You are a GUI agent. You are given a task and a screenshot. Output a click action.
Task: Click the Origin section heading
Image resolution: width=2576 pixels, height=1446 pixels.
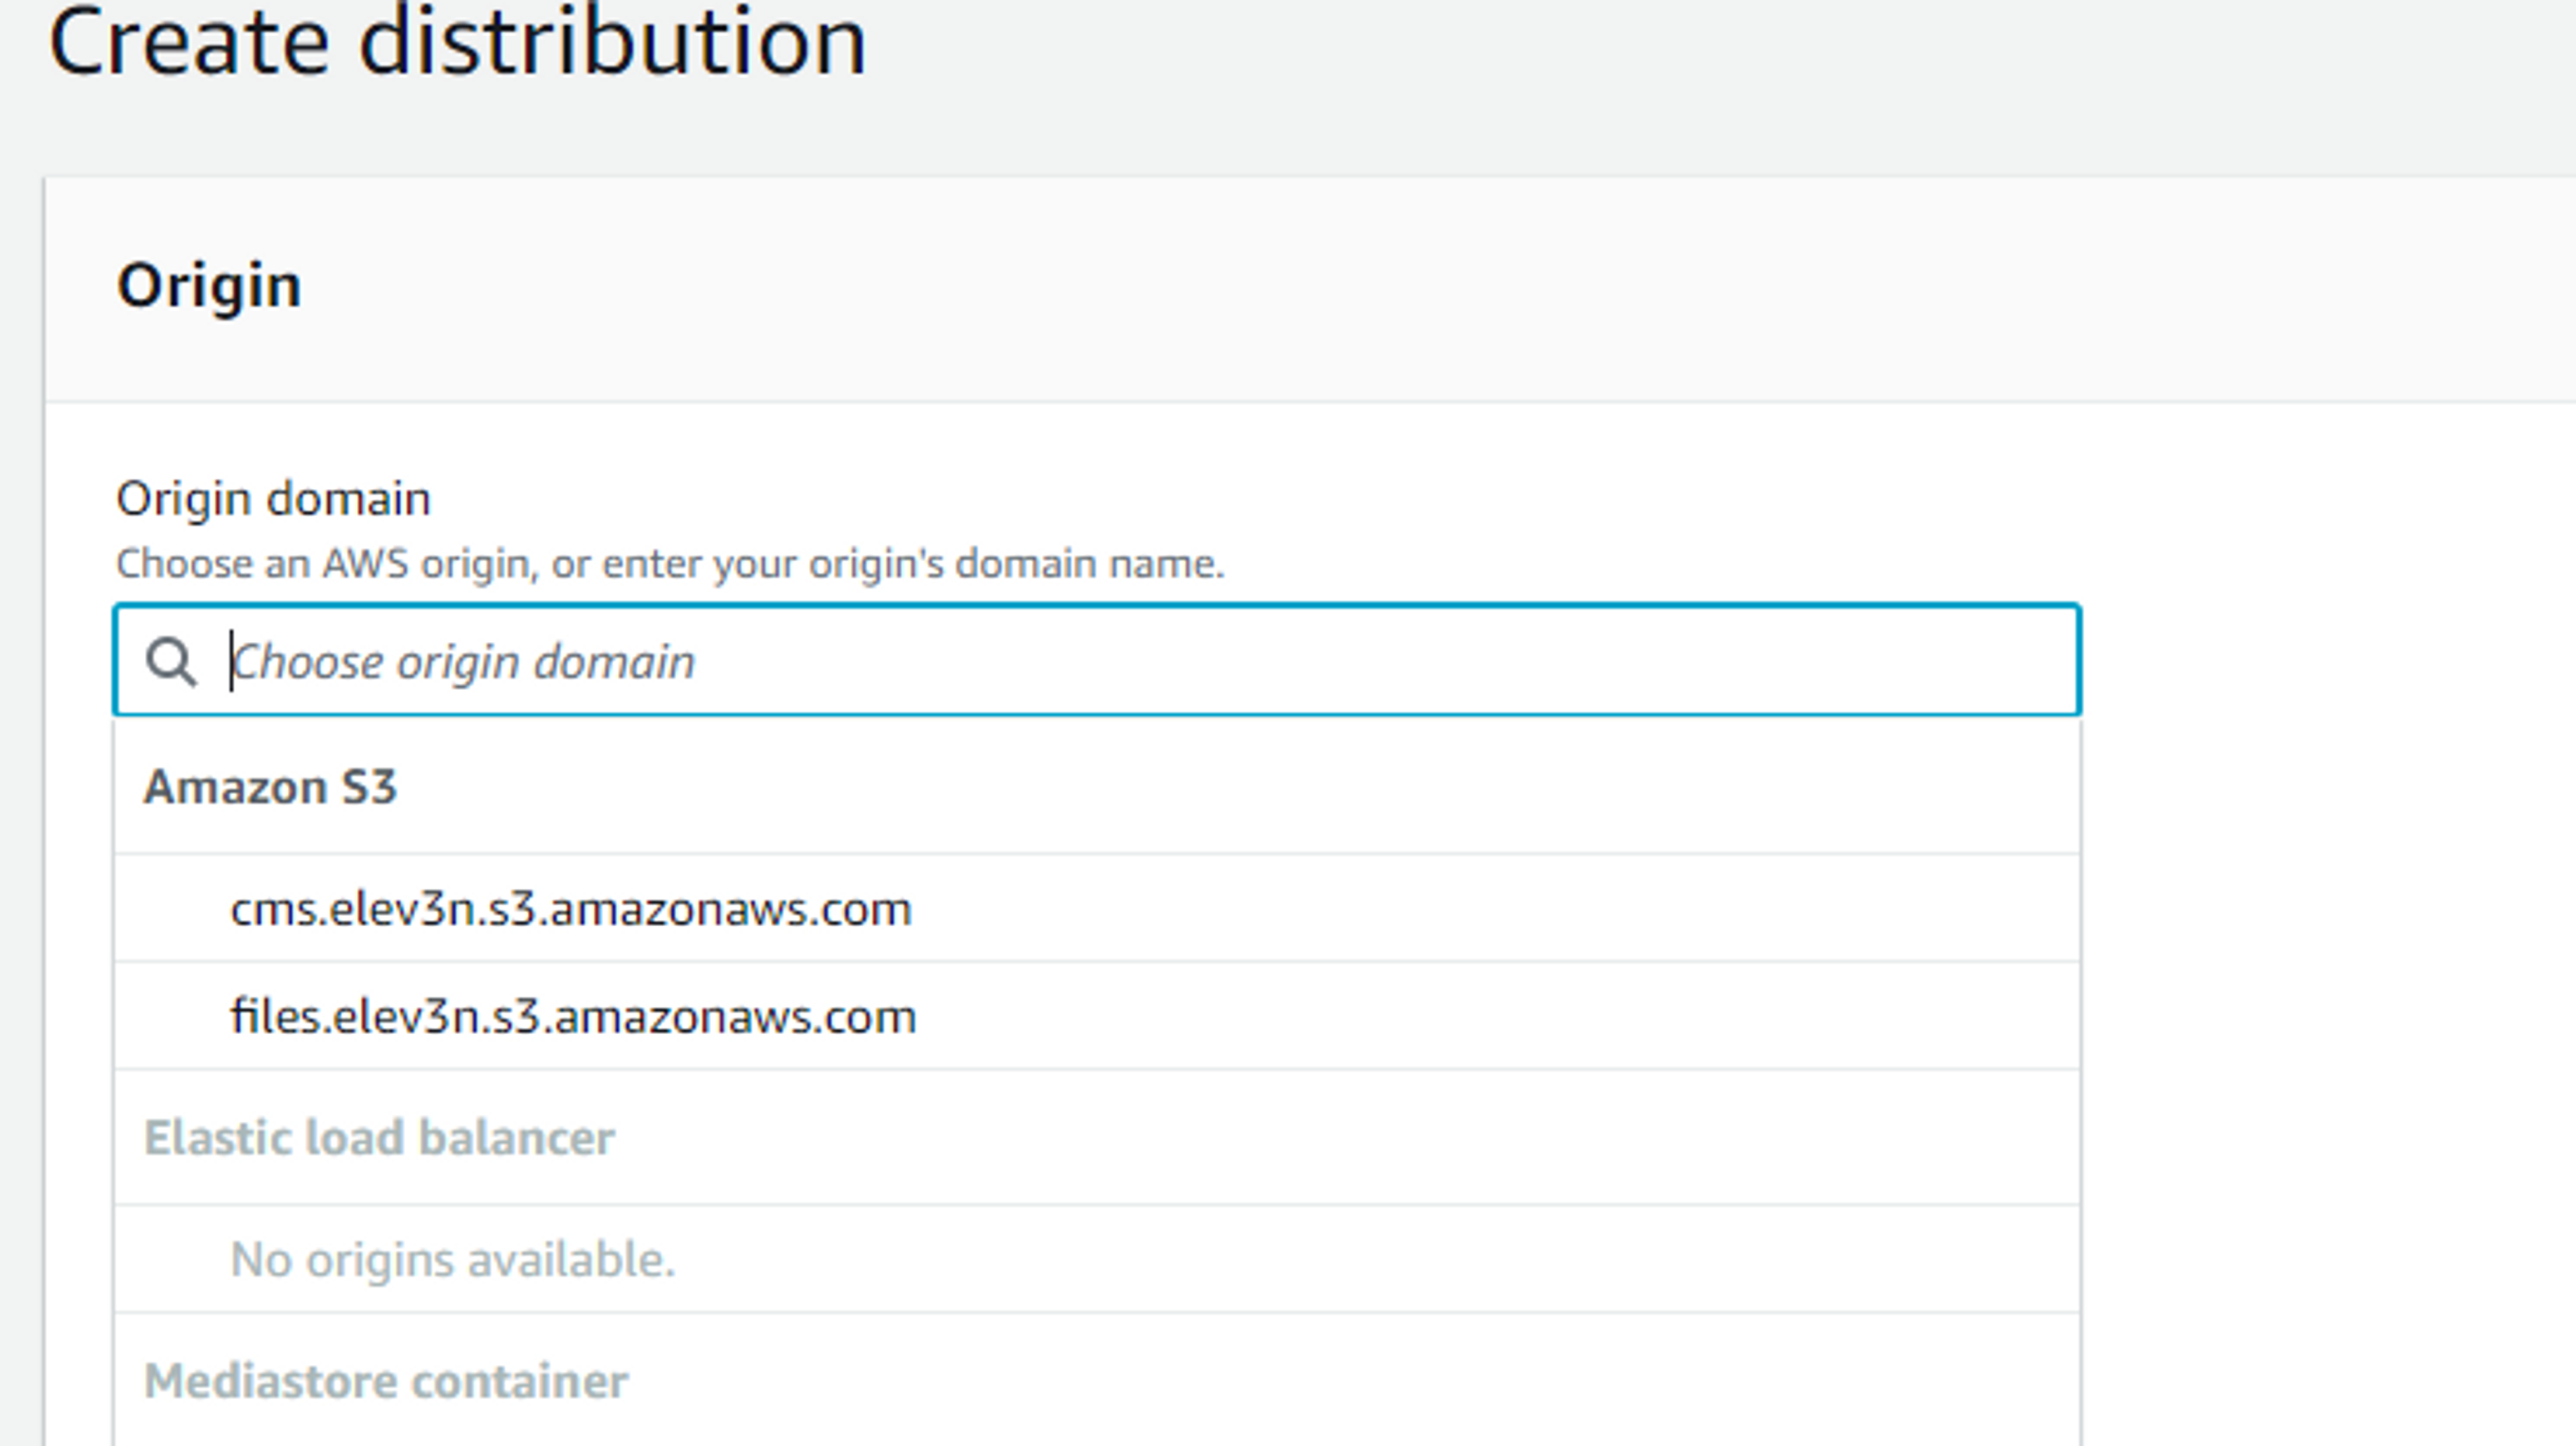click(208, 285)
